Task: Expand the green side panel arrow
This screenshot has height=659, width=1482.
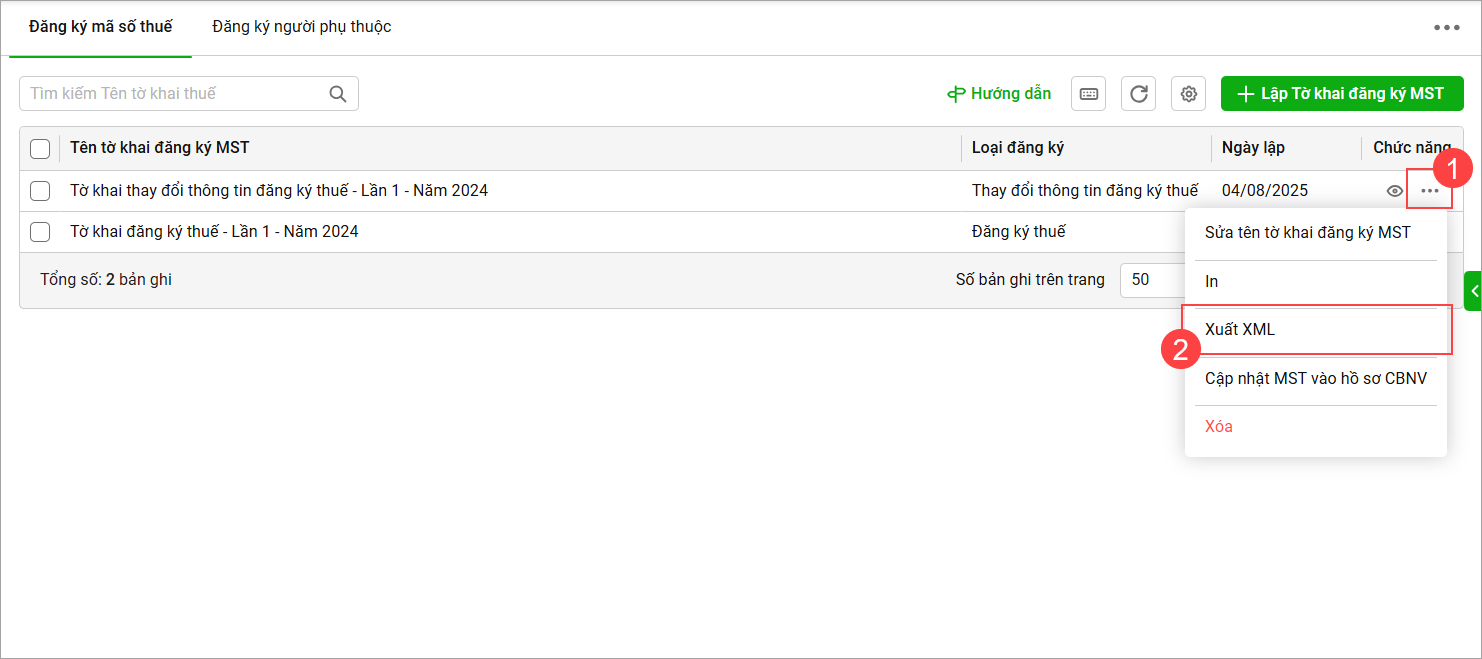Action: point(1473,291)
